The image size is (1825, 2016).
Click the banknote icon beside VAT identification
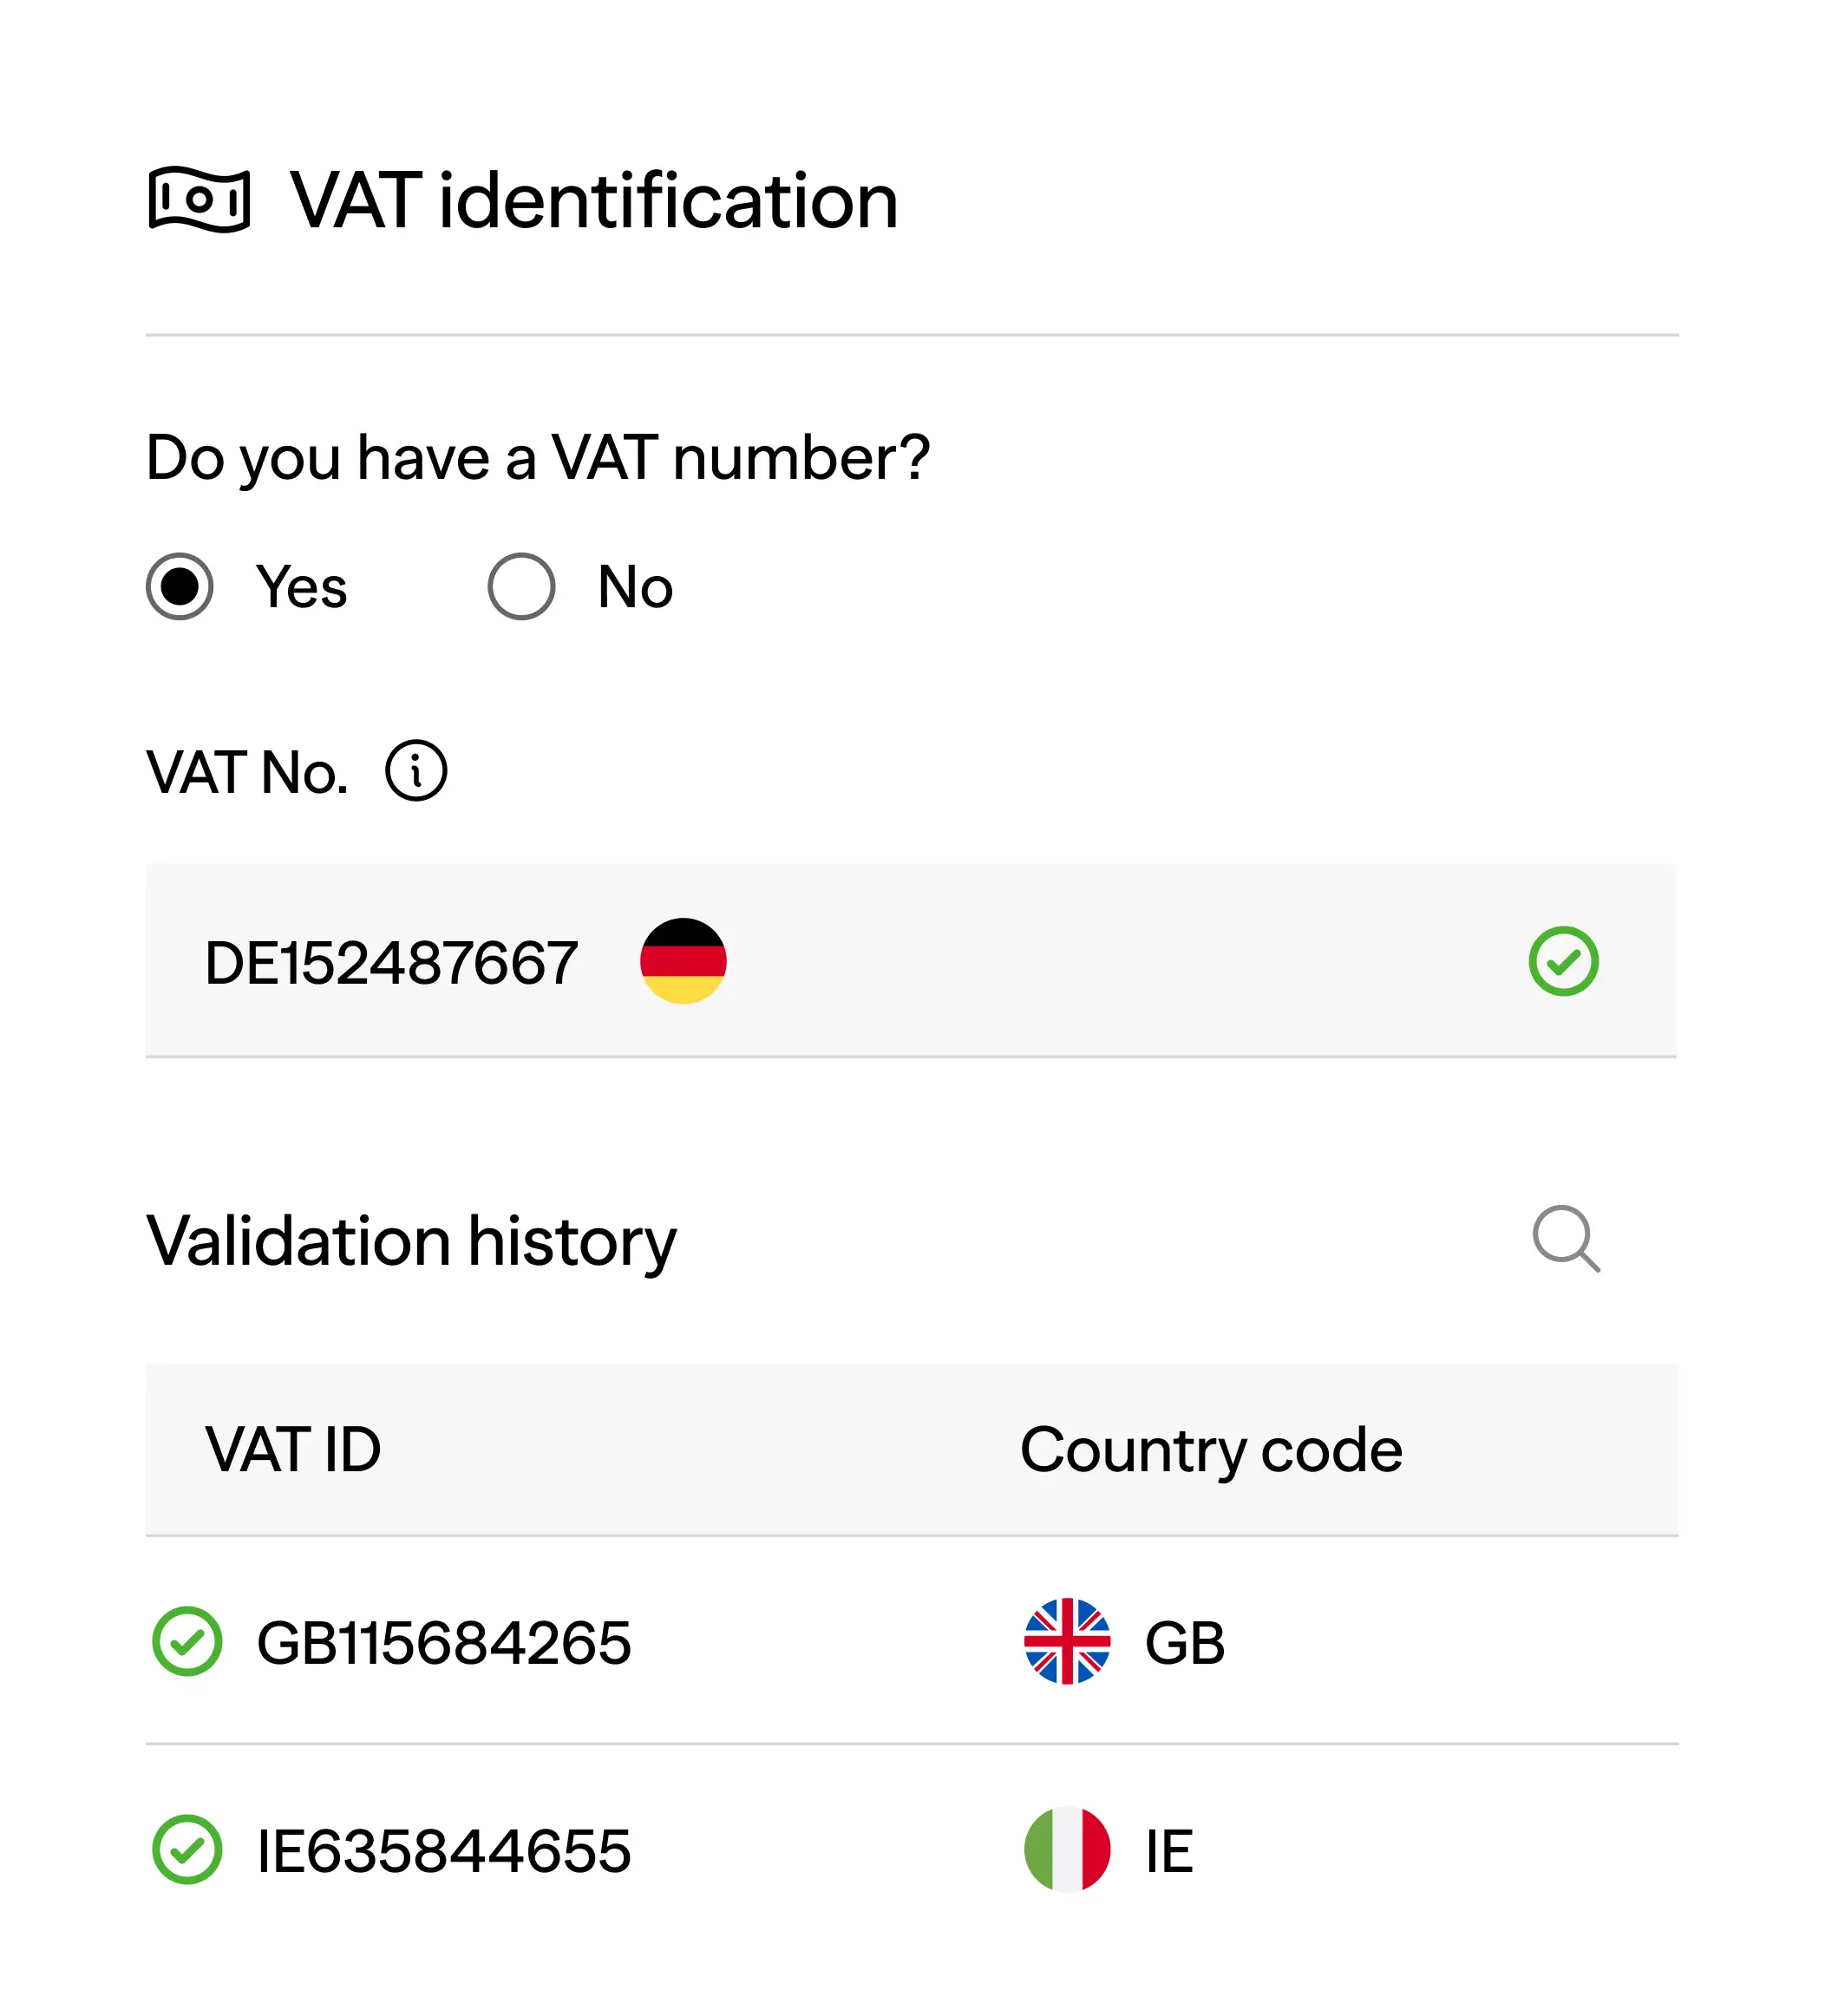[x=199, y=200]
